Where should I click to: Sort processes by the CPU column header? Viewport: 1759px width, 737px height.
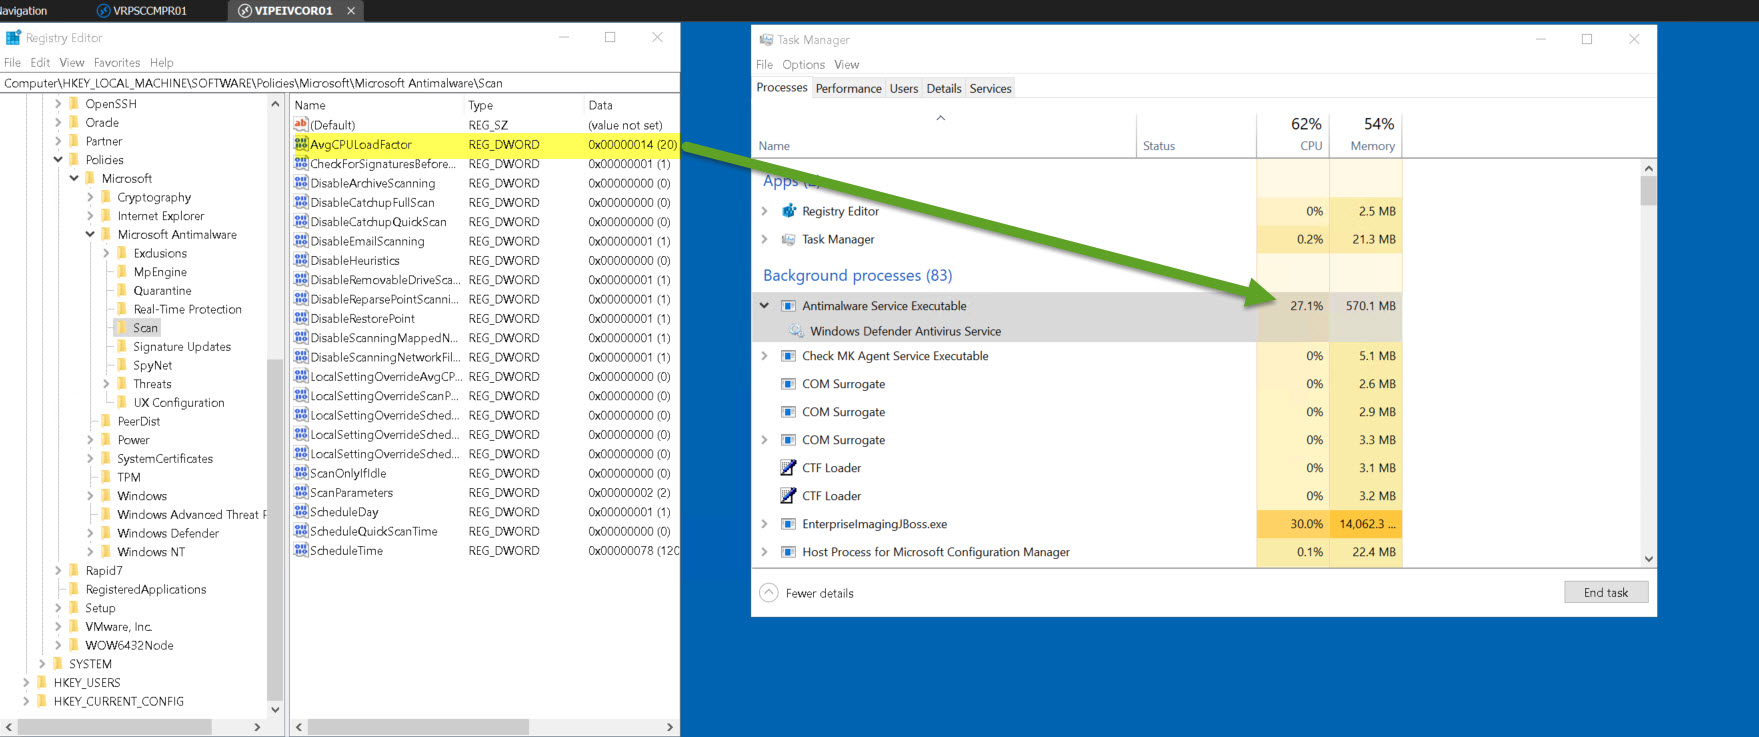click(1293, 135)
